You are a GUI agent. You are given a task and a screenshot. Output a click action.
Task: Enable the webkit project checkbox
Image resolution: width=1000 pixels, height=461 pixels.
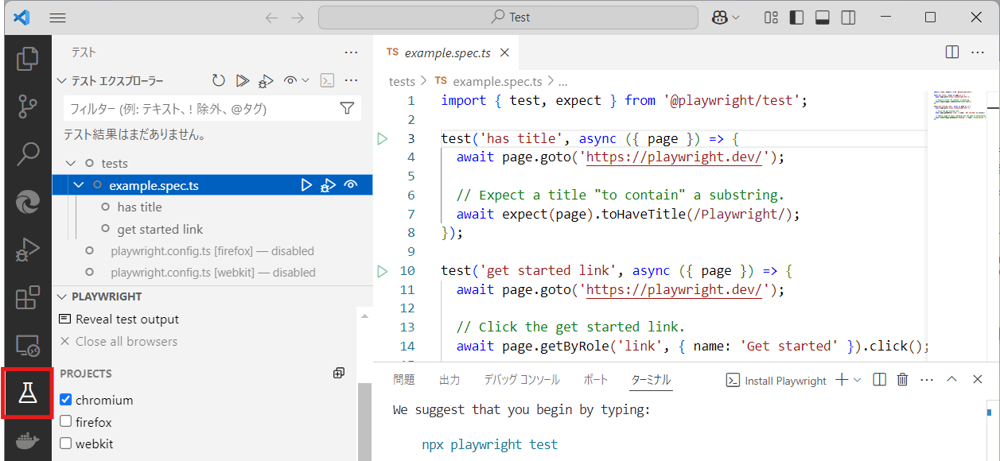tap(65, 443)
